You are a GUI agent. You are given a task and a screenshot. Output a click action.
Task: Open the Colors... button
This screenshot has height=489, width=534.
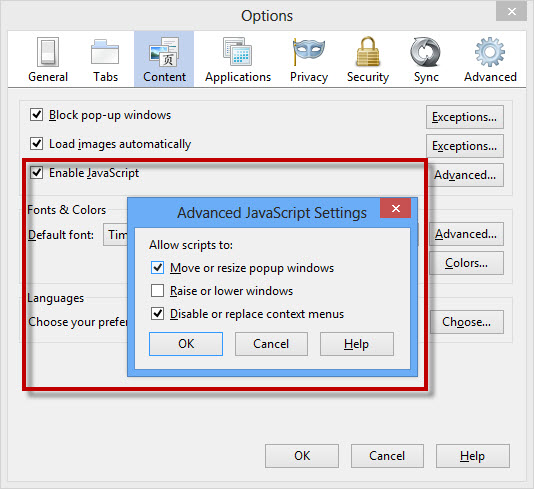466,263
